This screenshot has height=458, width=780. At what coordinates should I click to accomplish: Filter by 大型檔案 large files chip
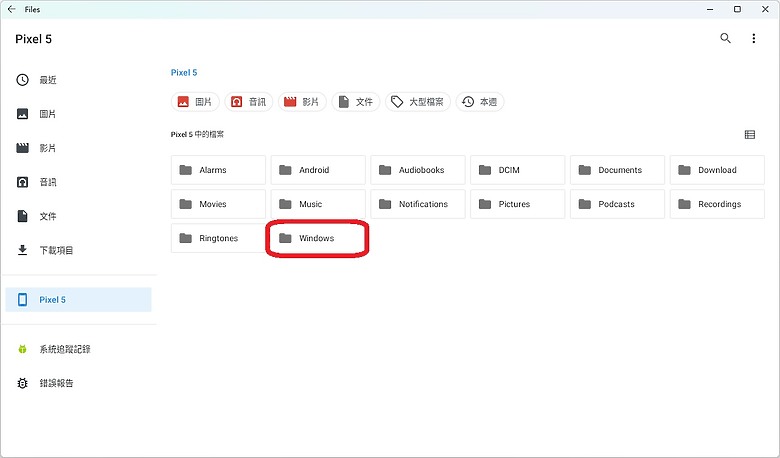tap(418, 102)
